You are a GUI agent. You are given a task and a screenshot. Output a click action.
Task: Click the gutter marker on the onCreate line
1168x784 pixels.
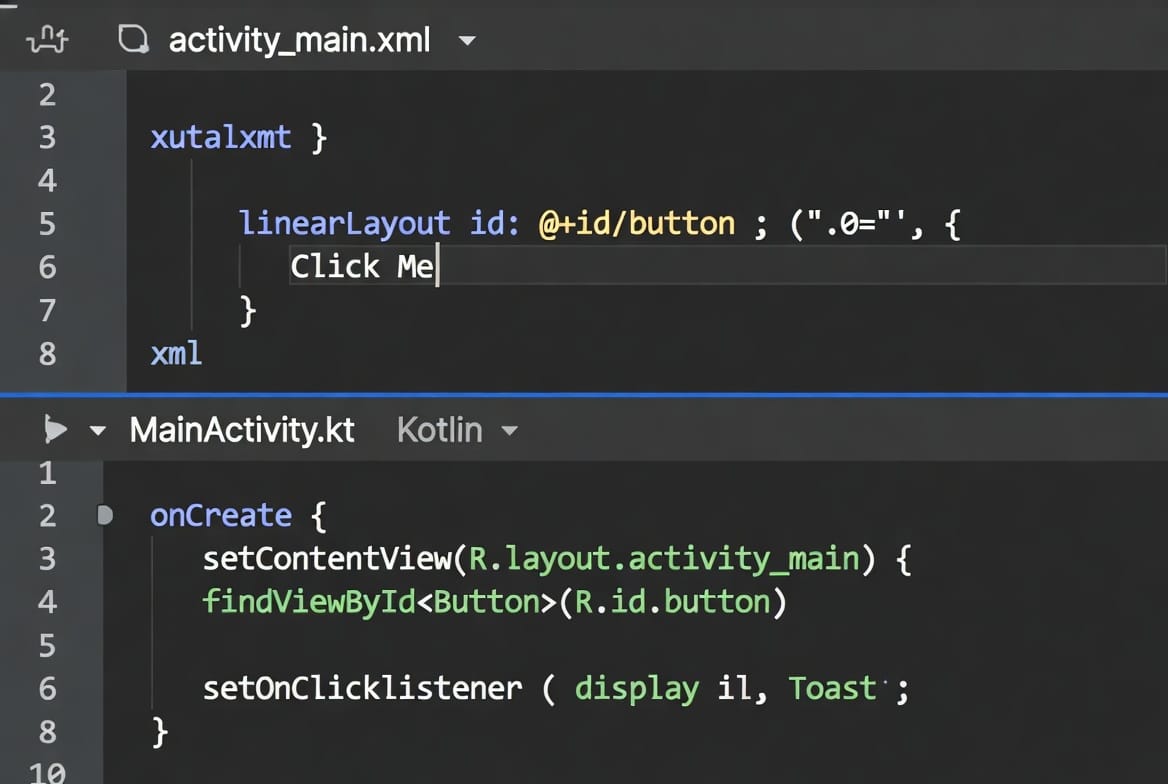104,516
